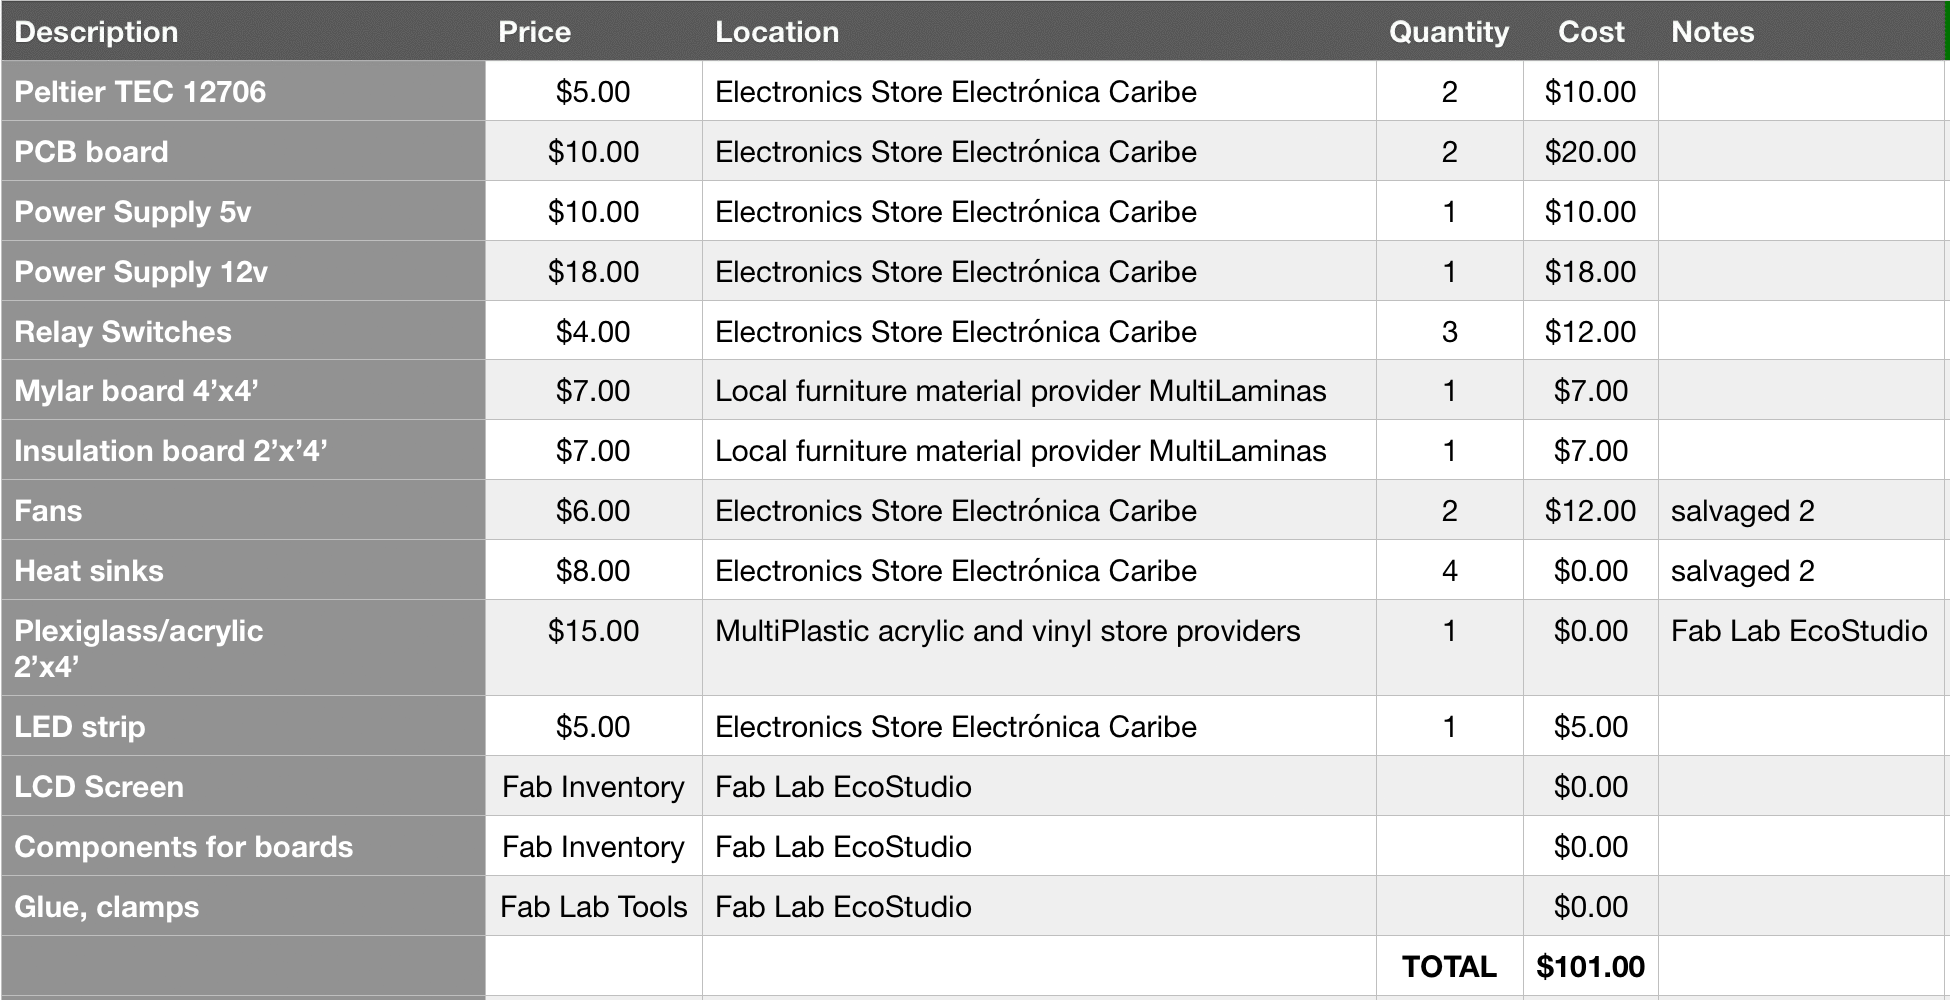Select the $101.00 total cost cell
Viewport: 1950px width, 1000px height.
pyautogui.click(x=1590, y=966)
